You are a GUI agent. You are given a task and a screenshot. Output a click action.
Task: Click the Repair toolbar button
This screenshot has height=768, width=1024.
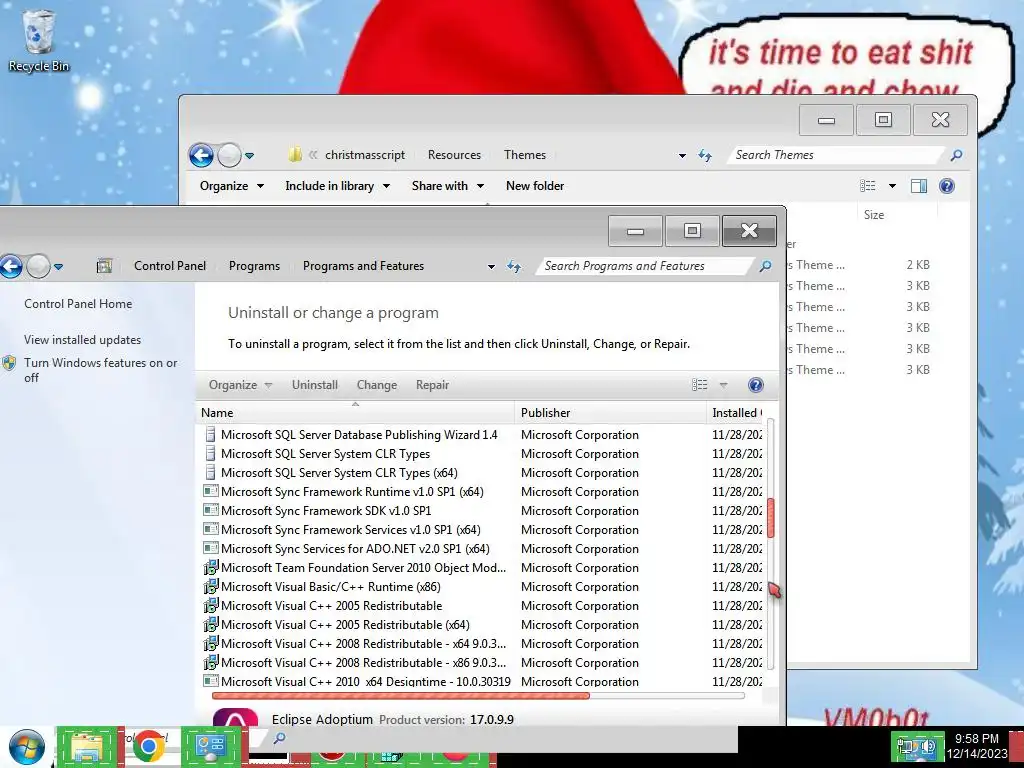[x=432, y=385]
